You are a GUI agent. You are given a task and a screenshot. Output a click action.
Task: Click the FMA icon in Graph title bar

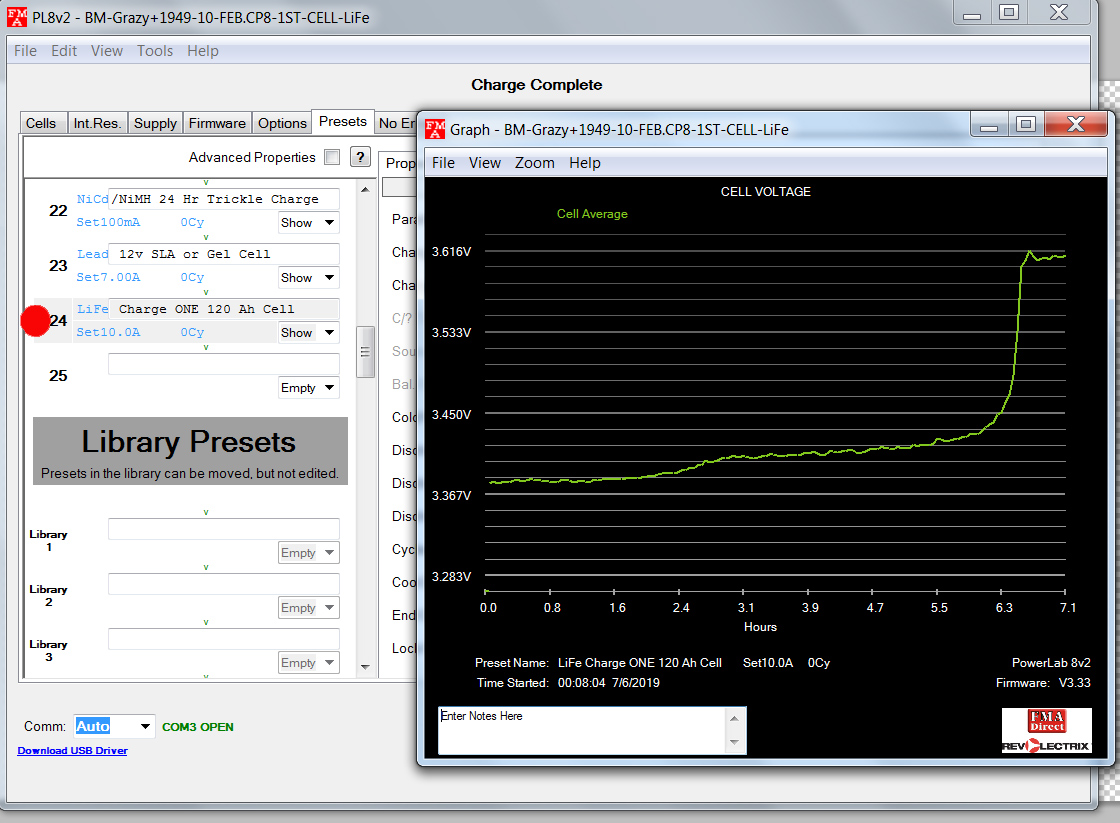[x=435, y=129]
